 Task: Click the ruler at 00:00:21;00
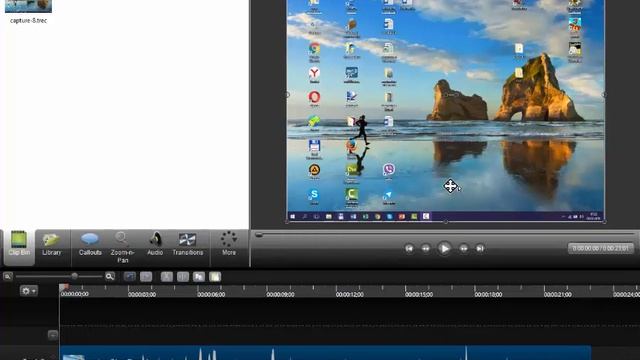[558, 294]
